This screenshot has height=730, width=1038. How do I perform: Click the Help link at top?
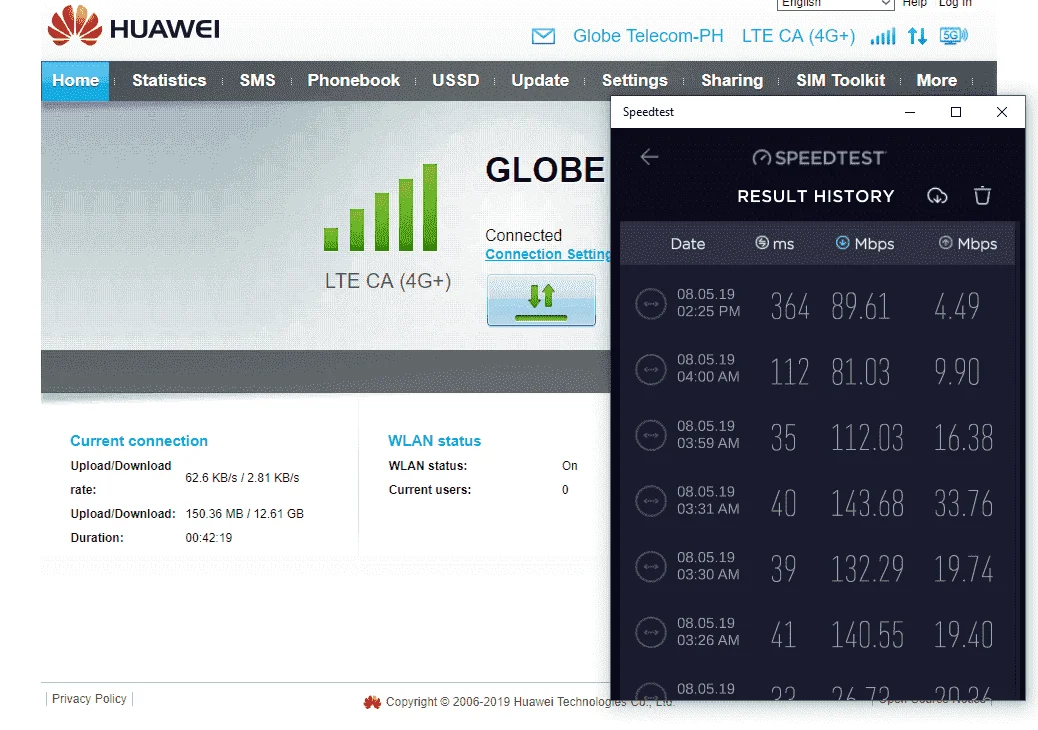coord(914,3)
